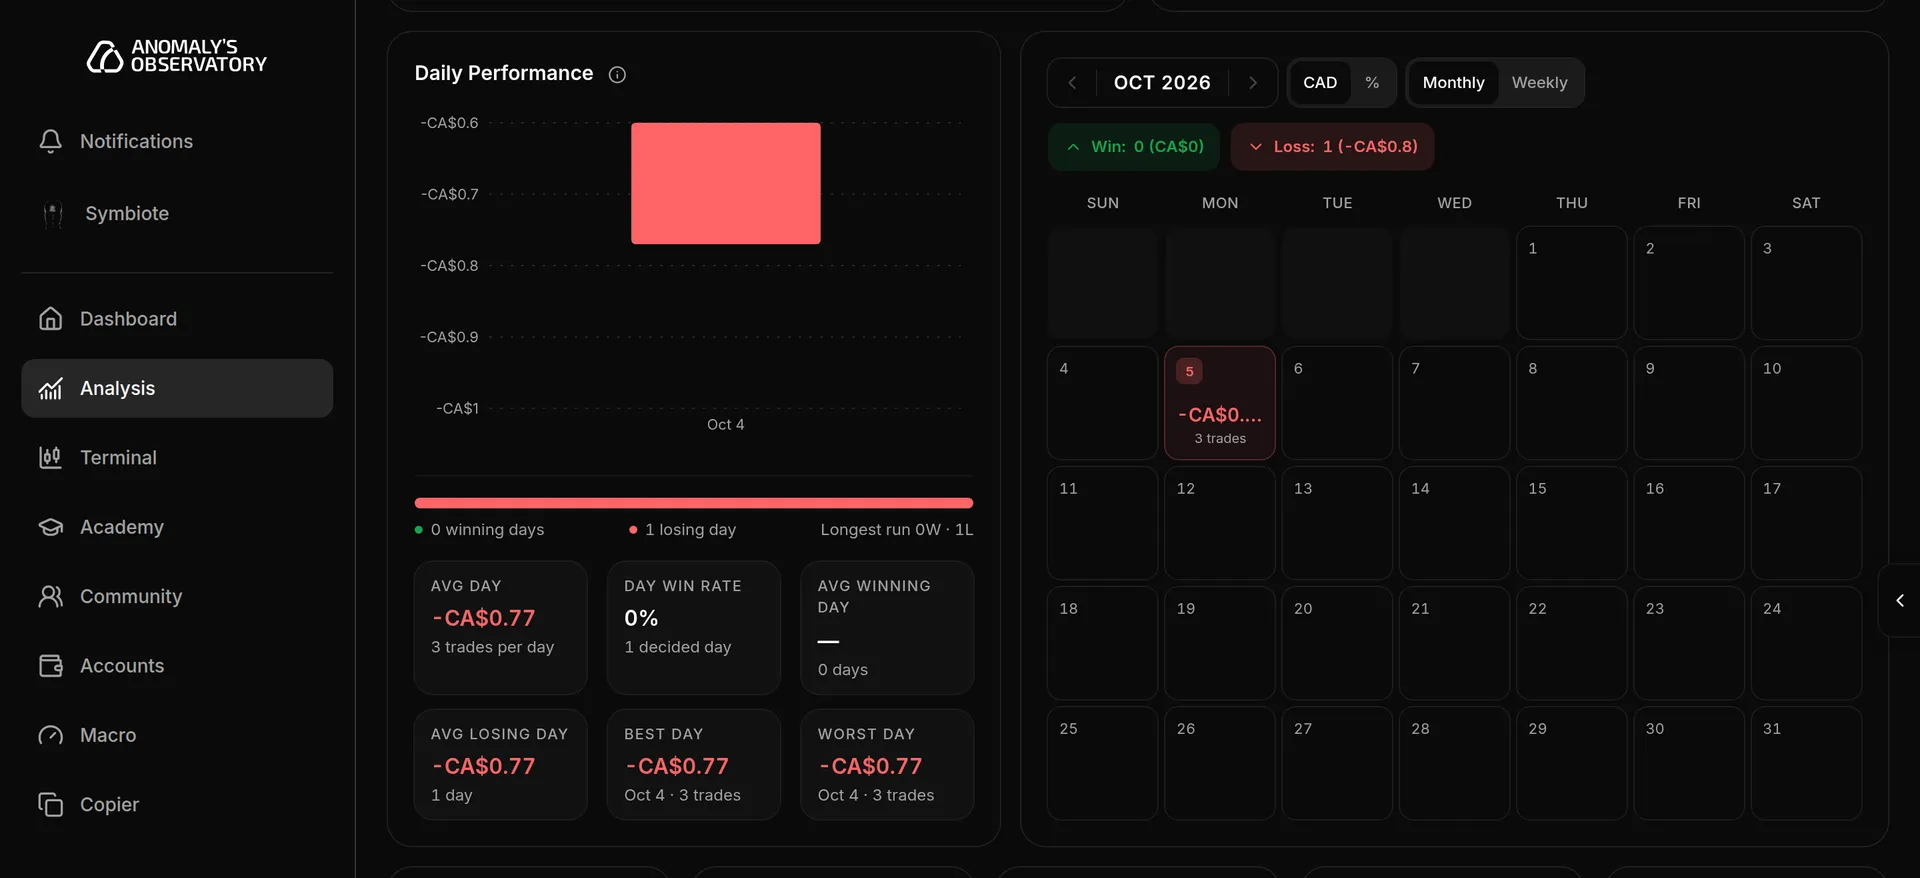Expand the Loss: 1 (-CA$0.8) summary

click(x=1332, y=147)
